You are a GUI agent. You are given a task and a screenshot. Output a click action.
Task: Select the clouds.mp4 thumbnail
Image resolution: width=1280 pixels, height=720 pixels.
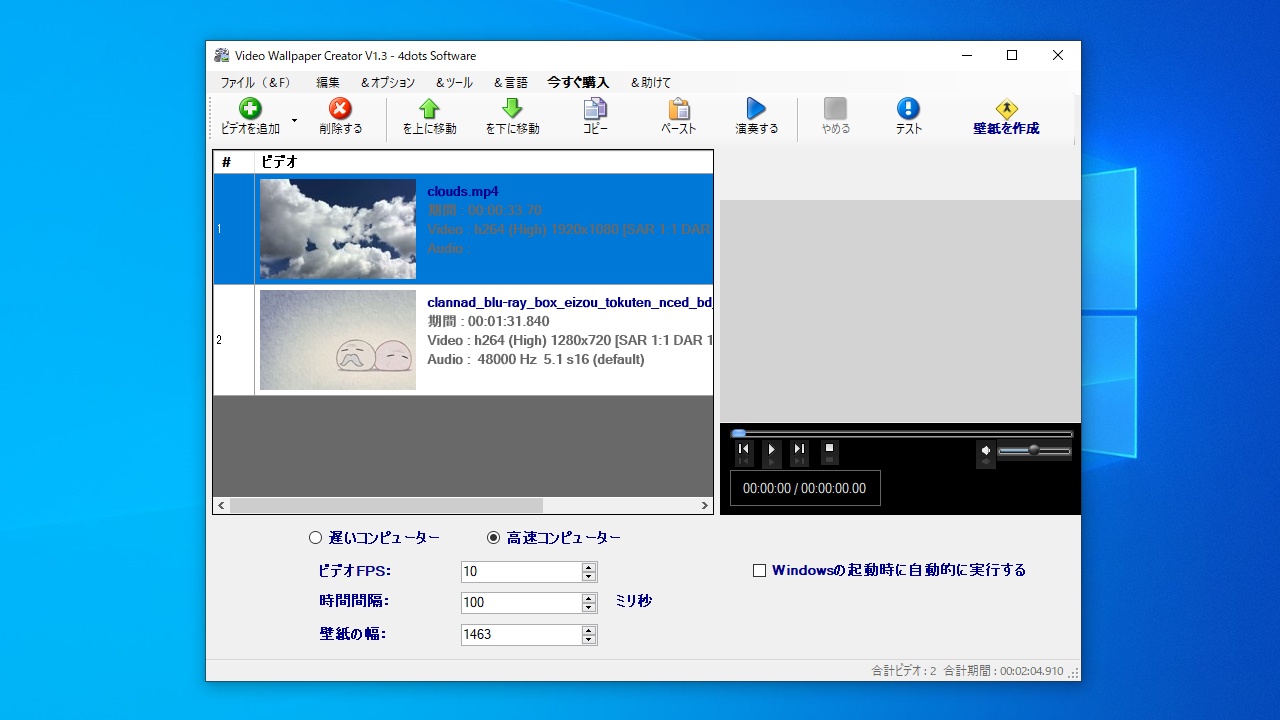coord(338,229)
